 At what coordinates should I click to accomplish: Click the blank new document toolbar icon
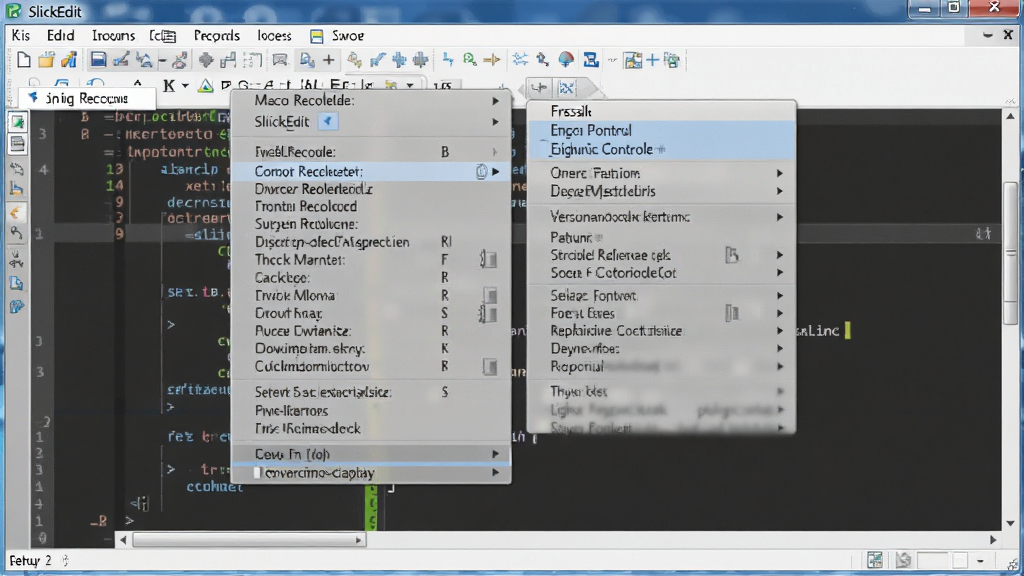click(24, 61)
